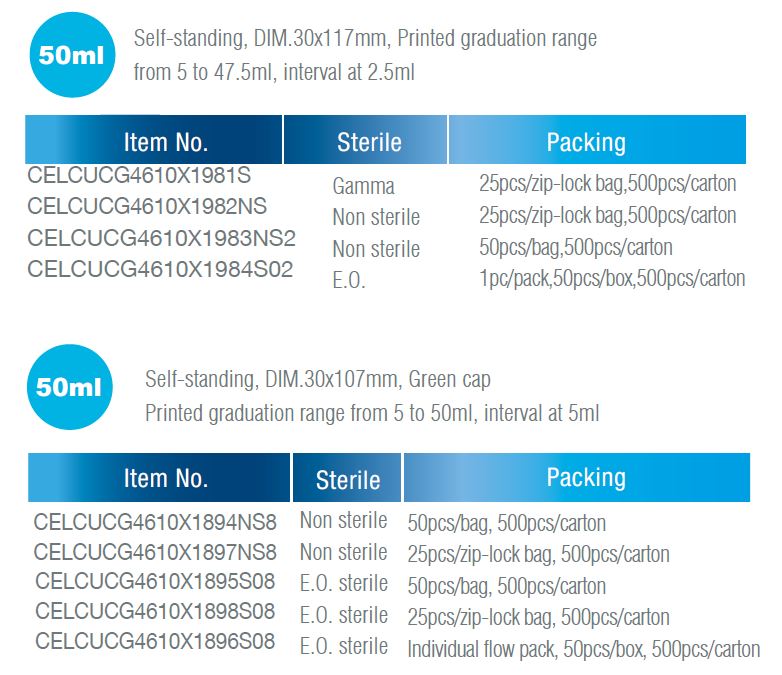Select the Individual flow pack packing text
The image size is (782, 675).
pos(584,649)
